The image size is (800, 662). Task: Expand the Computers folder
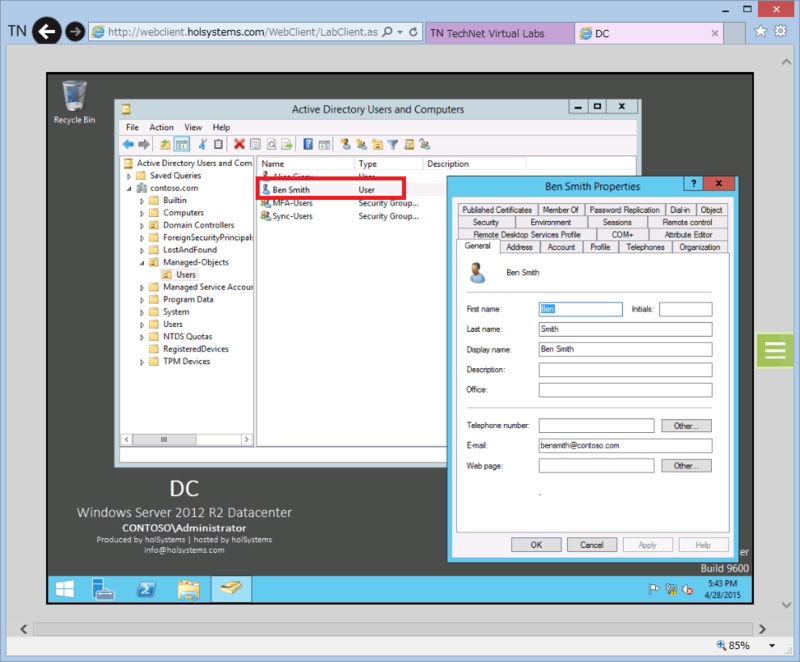click(142, 213)
